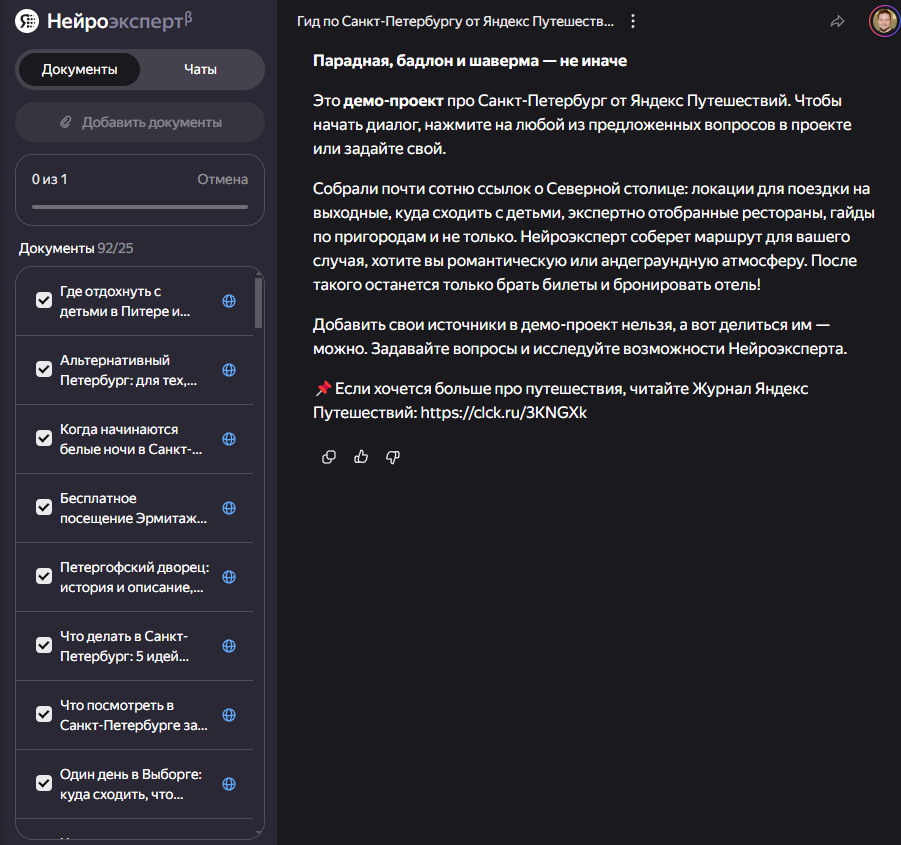Screen dimensions: 901x845
Task: Click document title Бесплатное посещение Эрмитаж
Action: pos(133,508)
